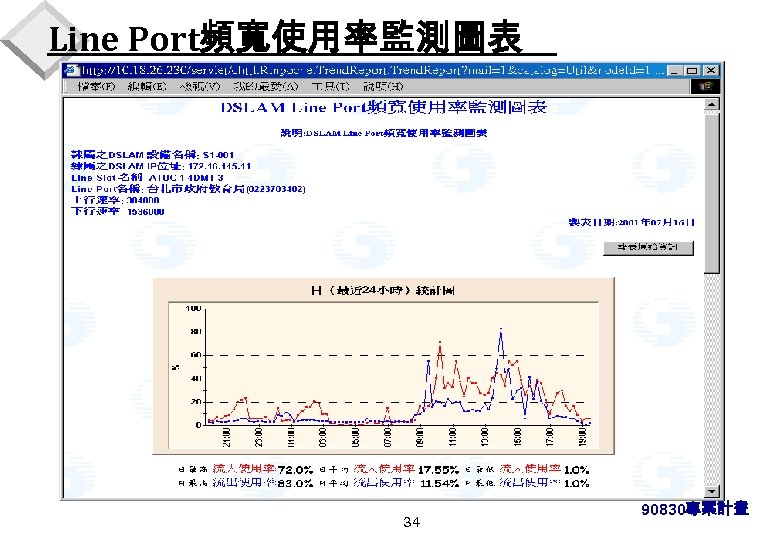Click the browser title bar URL text
Image resolution: width=780 pixels, height=540 pixels.
pos(373,70)
